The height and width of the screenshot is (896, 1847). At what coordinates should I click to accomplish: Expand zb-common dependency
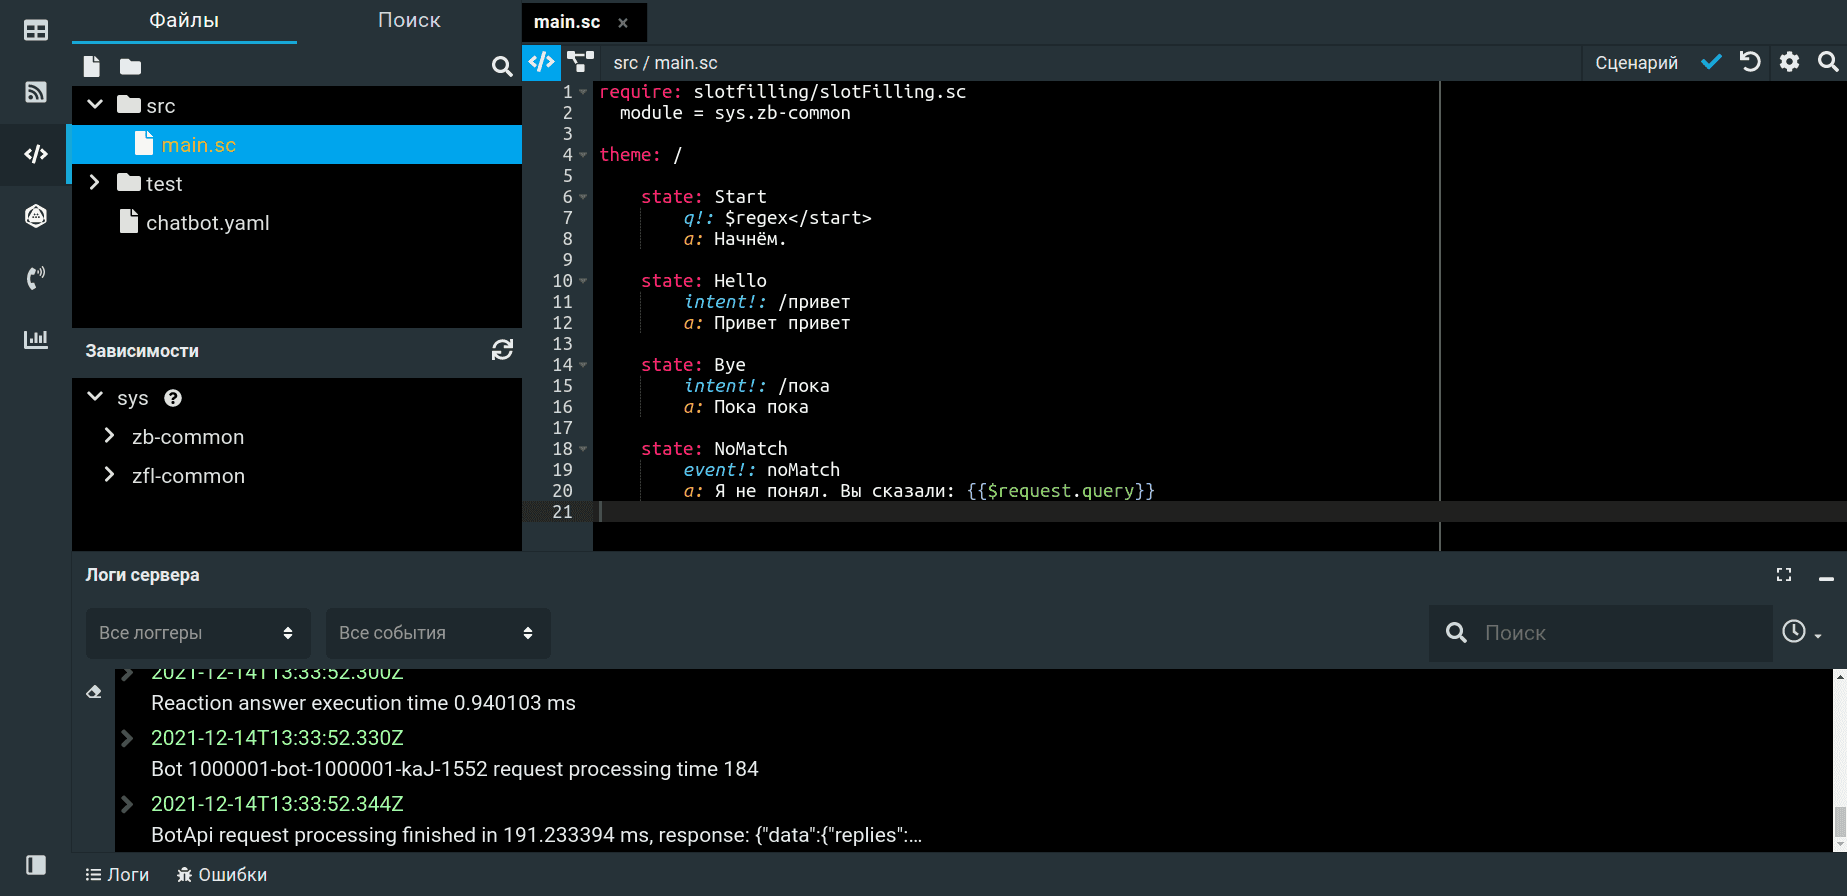pos(110,436)
